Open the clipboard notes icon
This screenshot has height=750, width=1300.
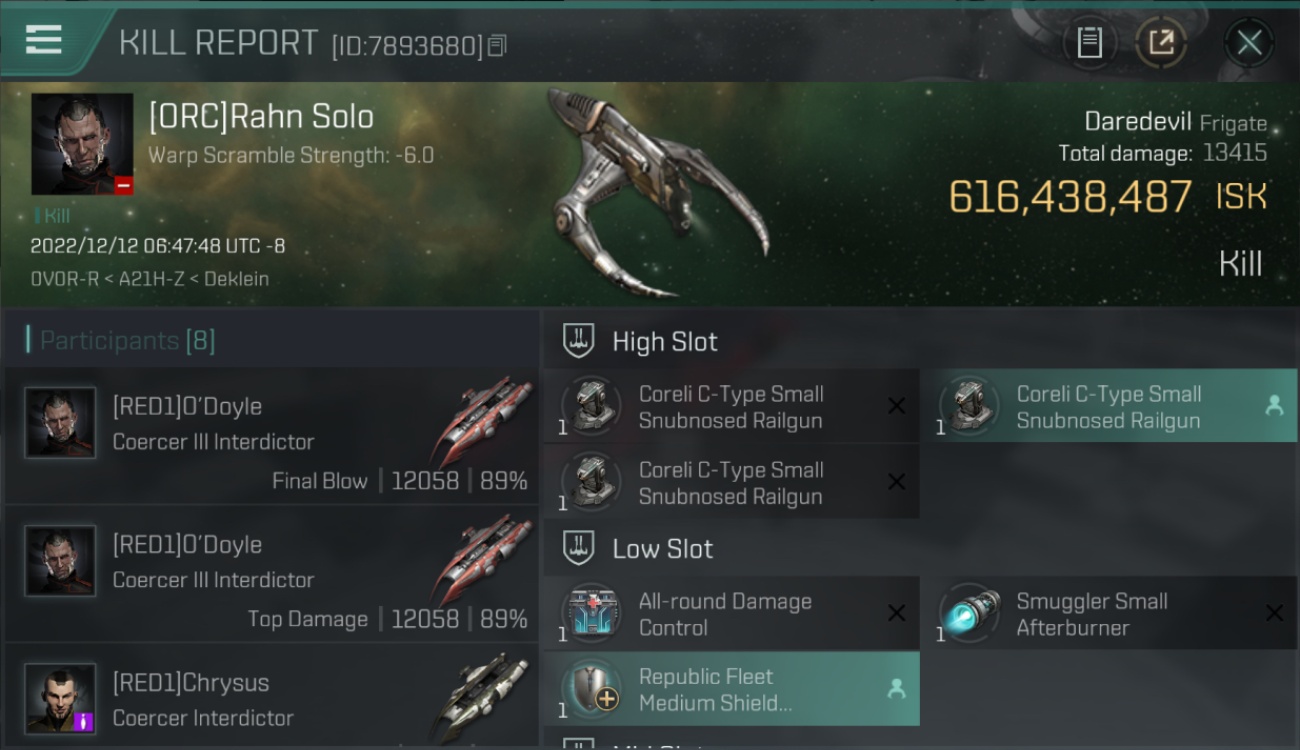pyautogui.click(x=1089, y=43)
